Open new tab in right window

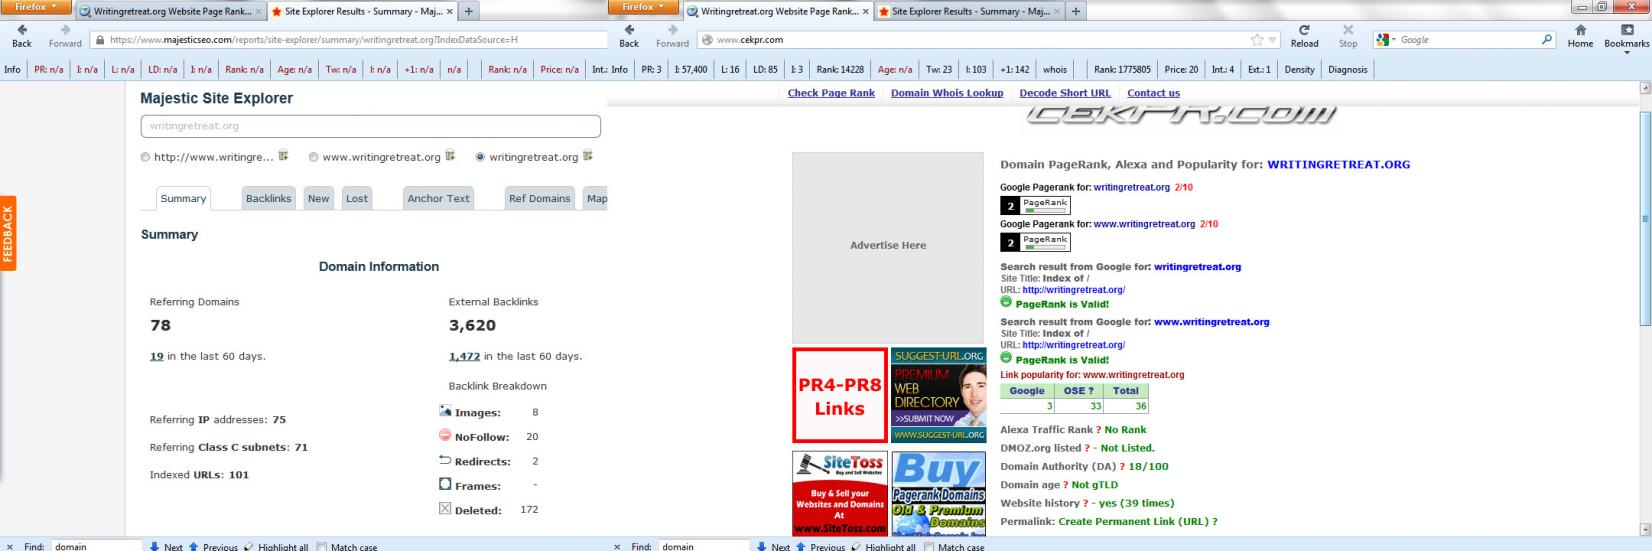(1076, 12)
